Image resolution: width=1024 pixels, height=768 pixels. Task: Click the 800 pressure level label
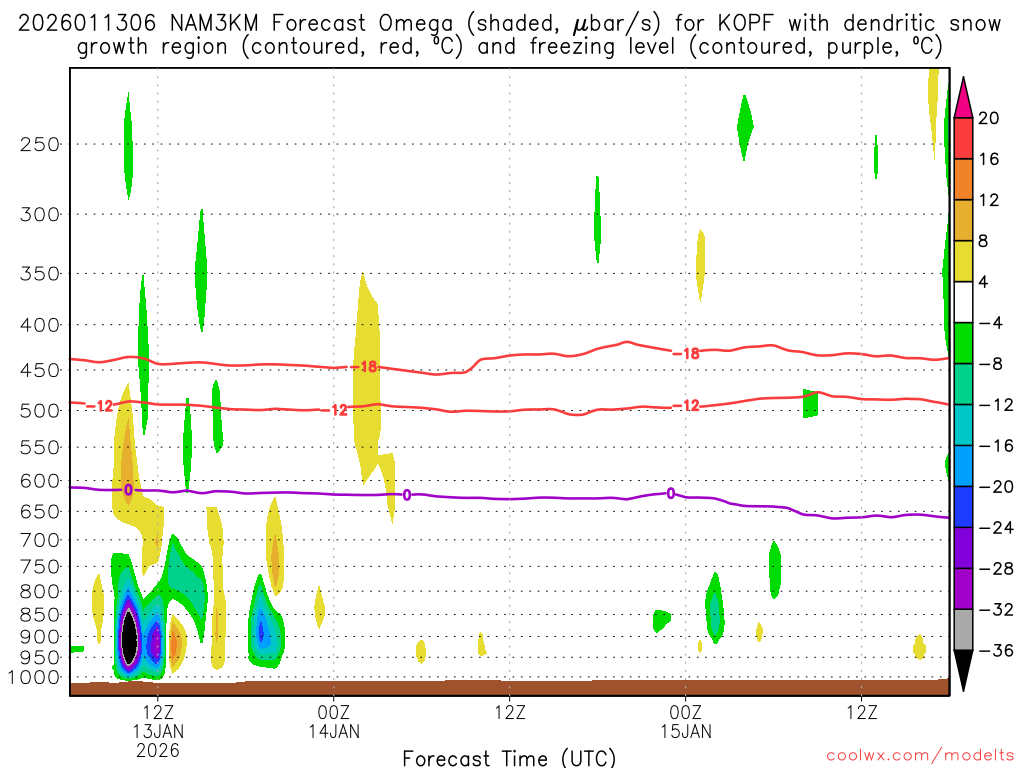pyautogui.click(x=40, y=592)
